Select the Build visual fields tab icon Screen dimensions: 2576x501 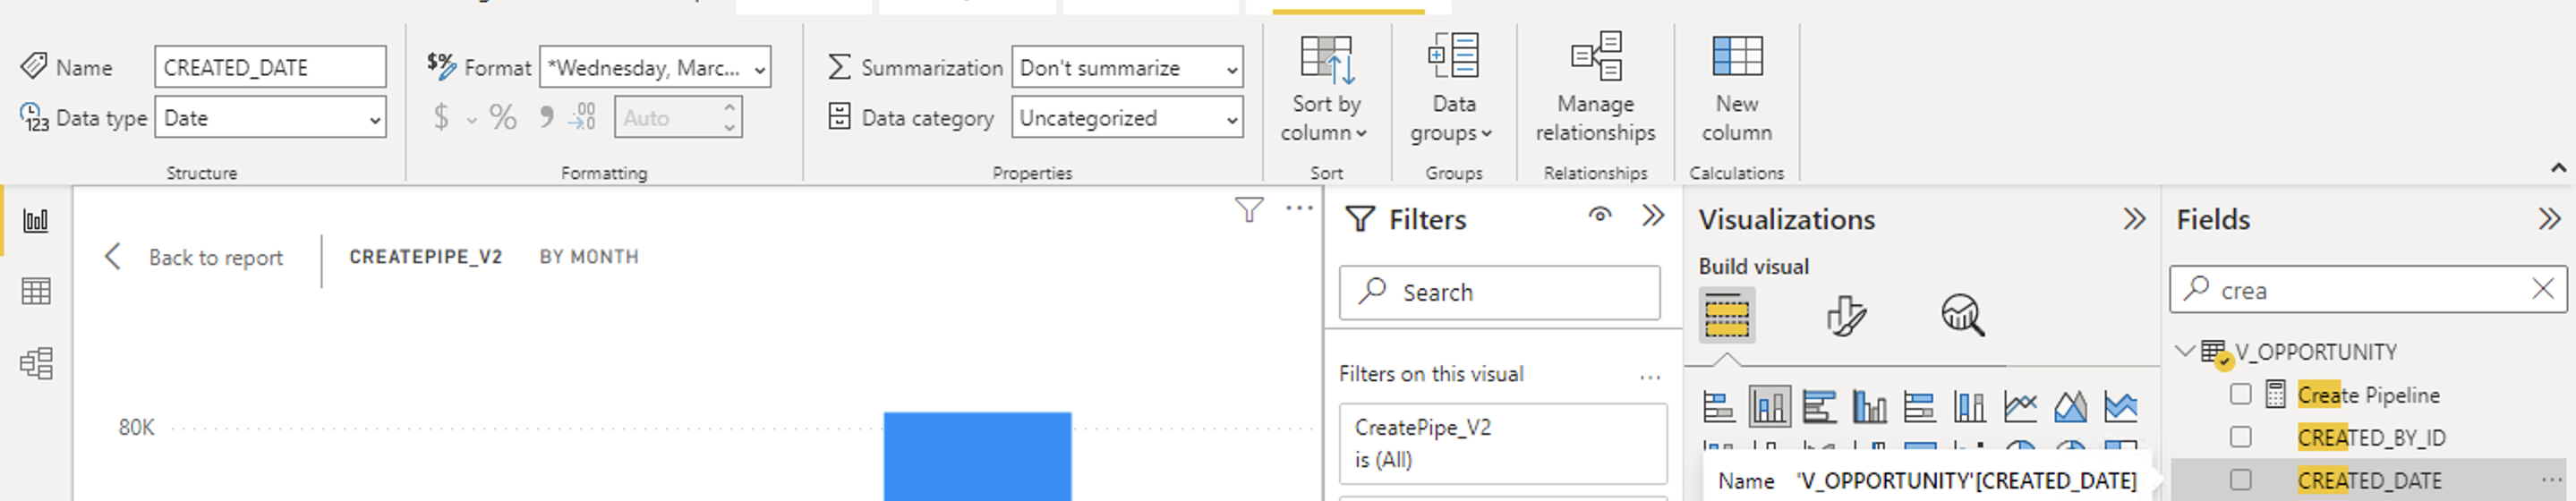click(1726, 316)
